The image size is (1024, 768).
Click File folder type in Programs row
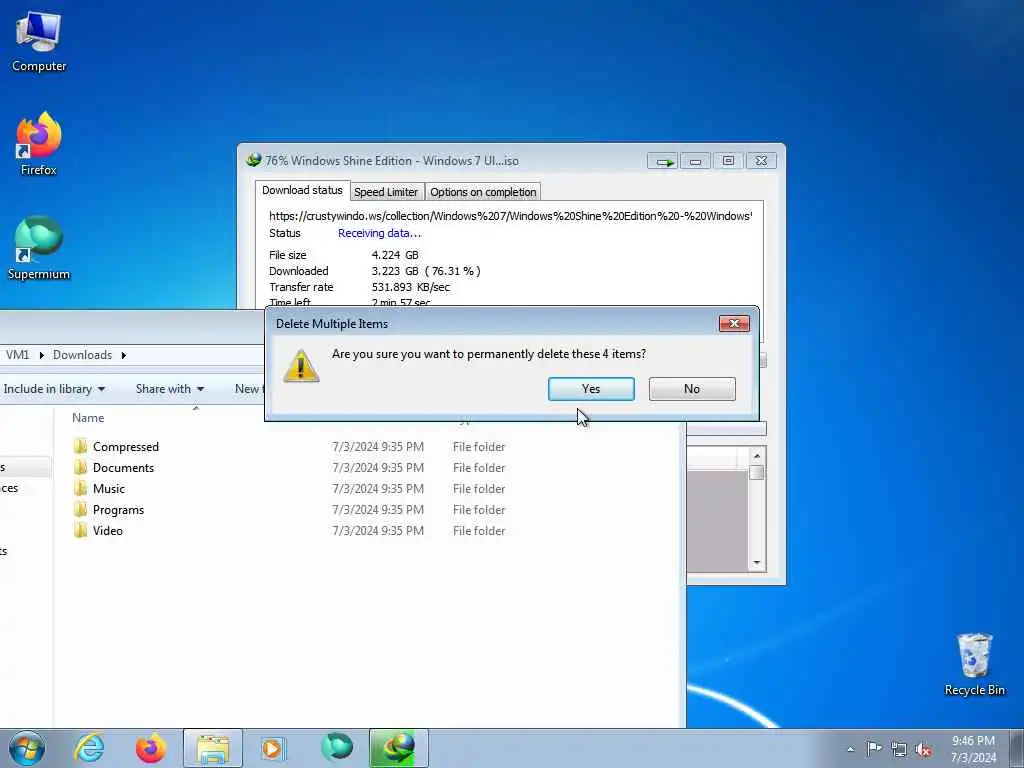click(x=479, y=509)
